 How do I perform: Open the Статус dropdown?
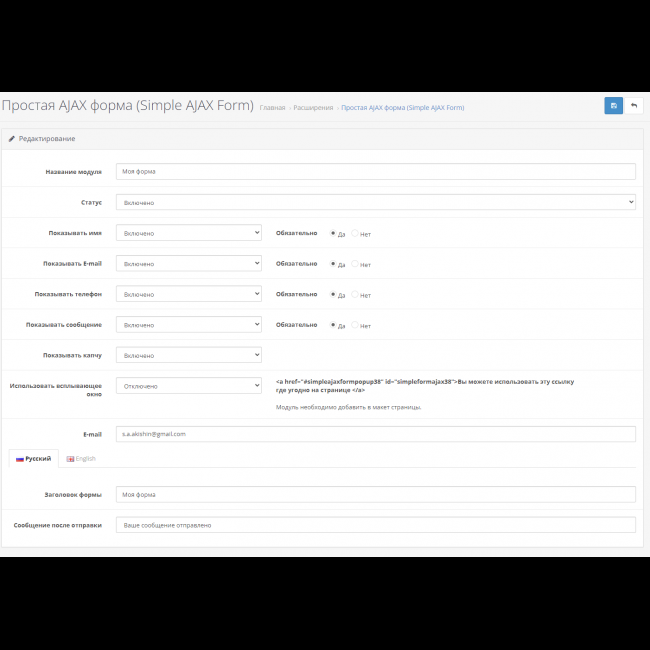click(375, 202)
